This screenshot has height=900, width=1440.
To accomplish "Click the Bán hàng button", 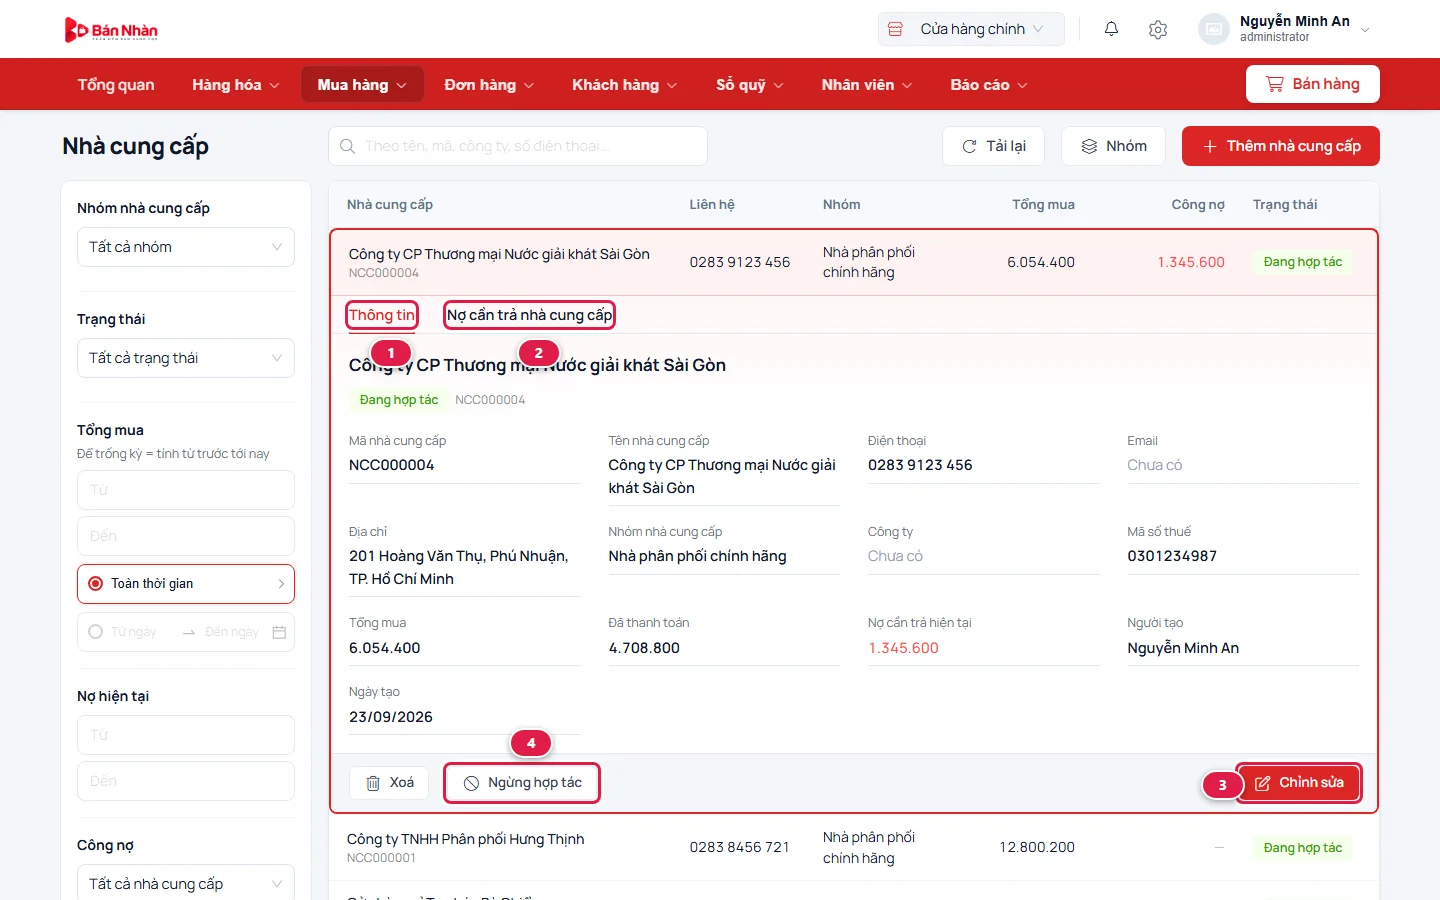I will [x=1313, y=84].
